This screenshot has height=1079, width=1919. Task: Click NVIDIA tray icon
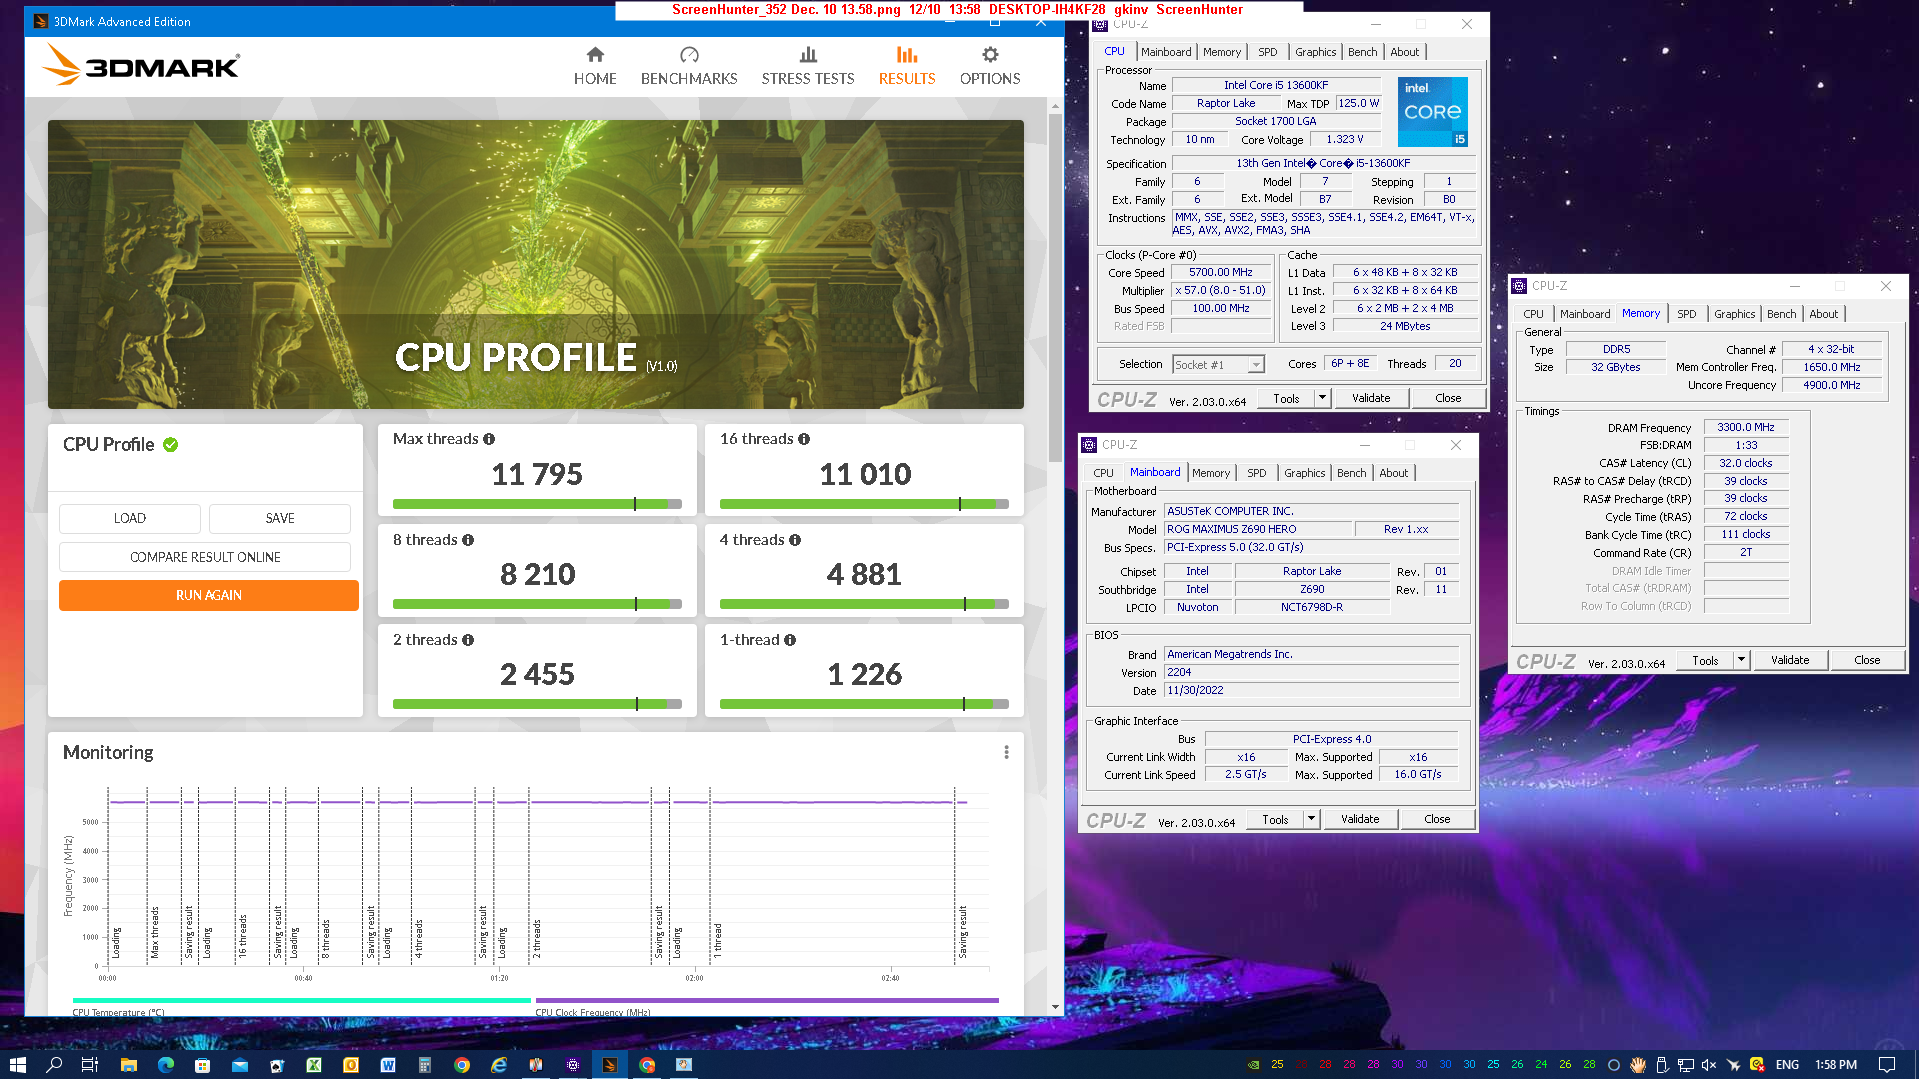1253,1064
